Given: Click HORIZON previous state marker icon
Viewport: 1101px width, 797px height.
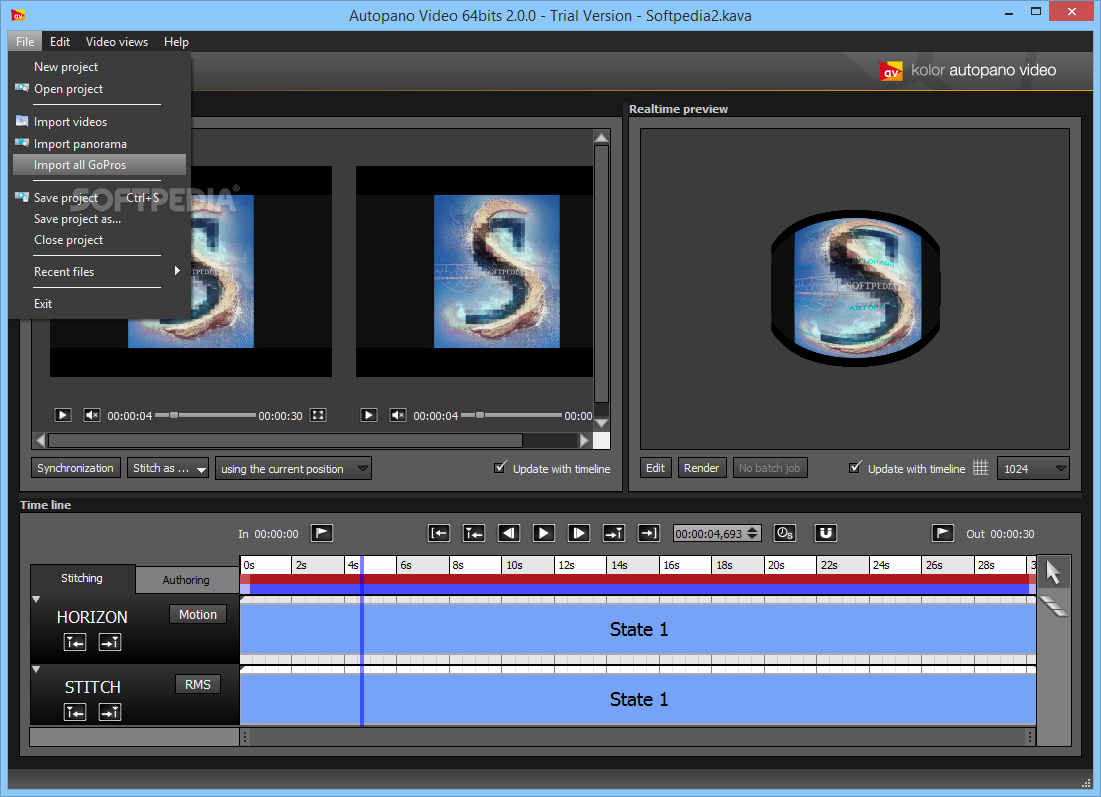Looking at the screenshot, I should pos(74,642).
